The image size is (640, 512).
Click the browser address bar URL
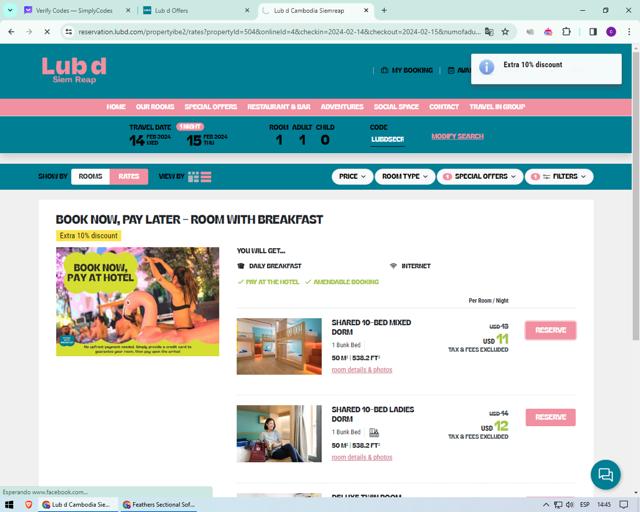[x=279, y=31]
